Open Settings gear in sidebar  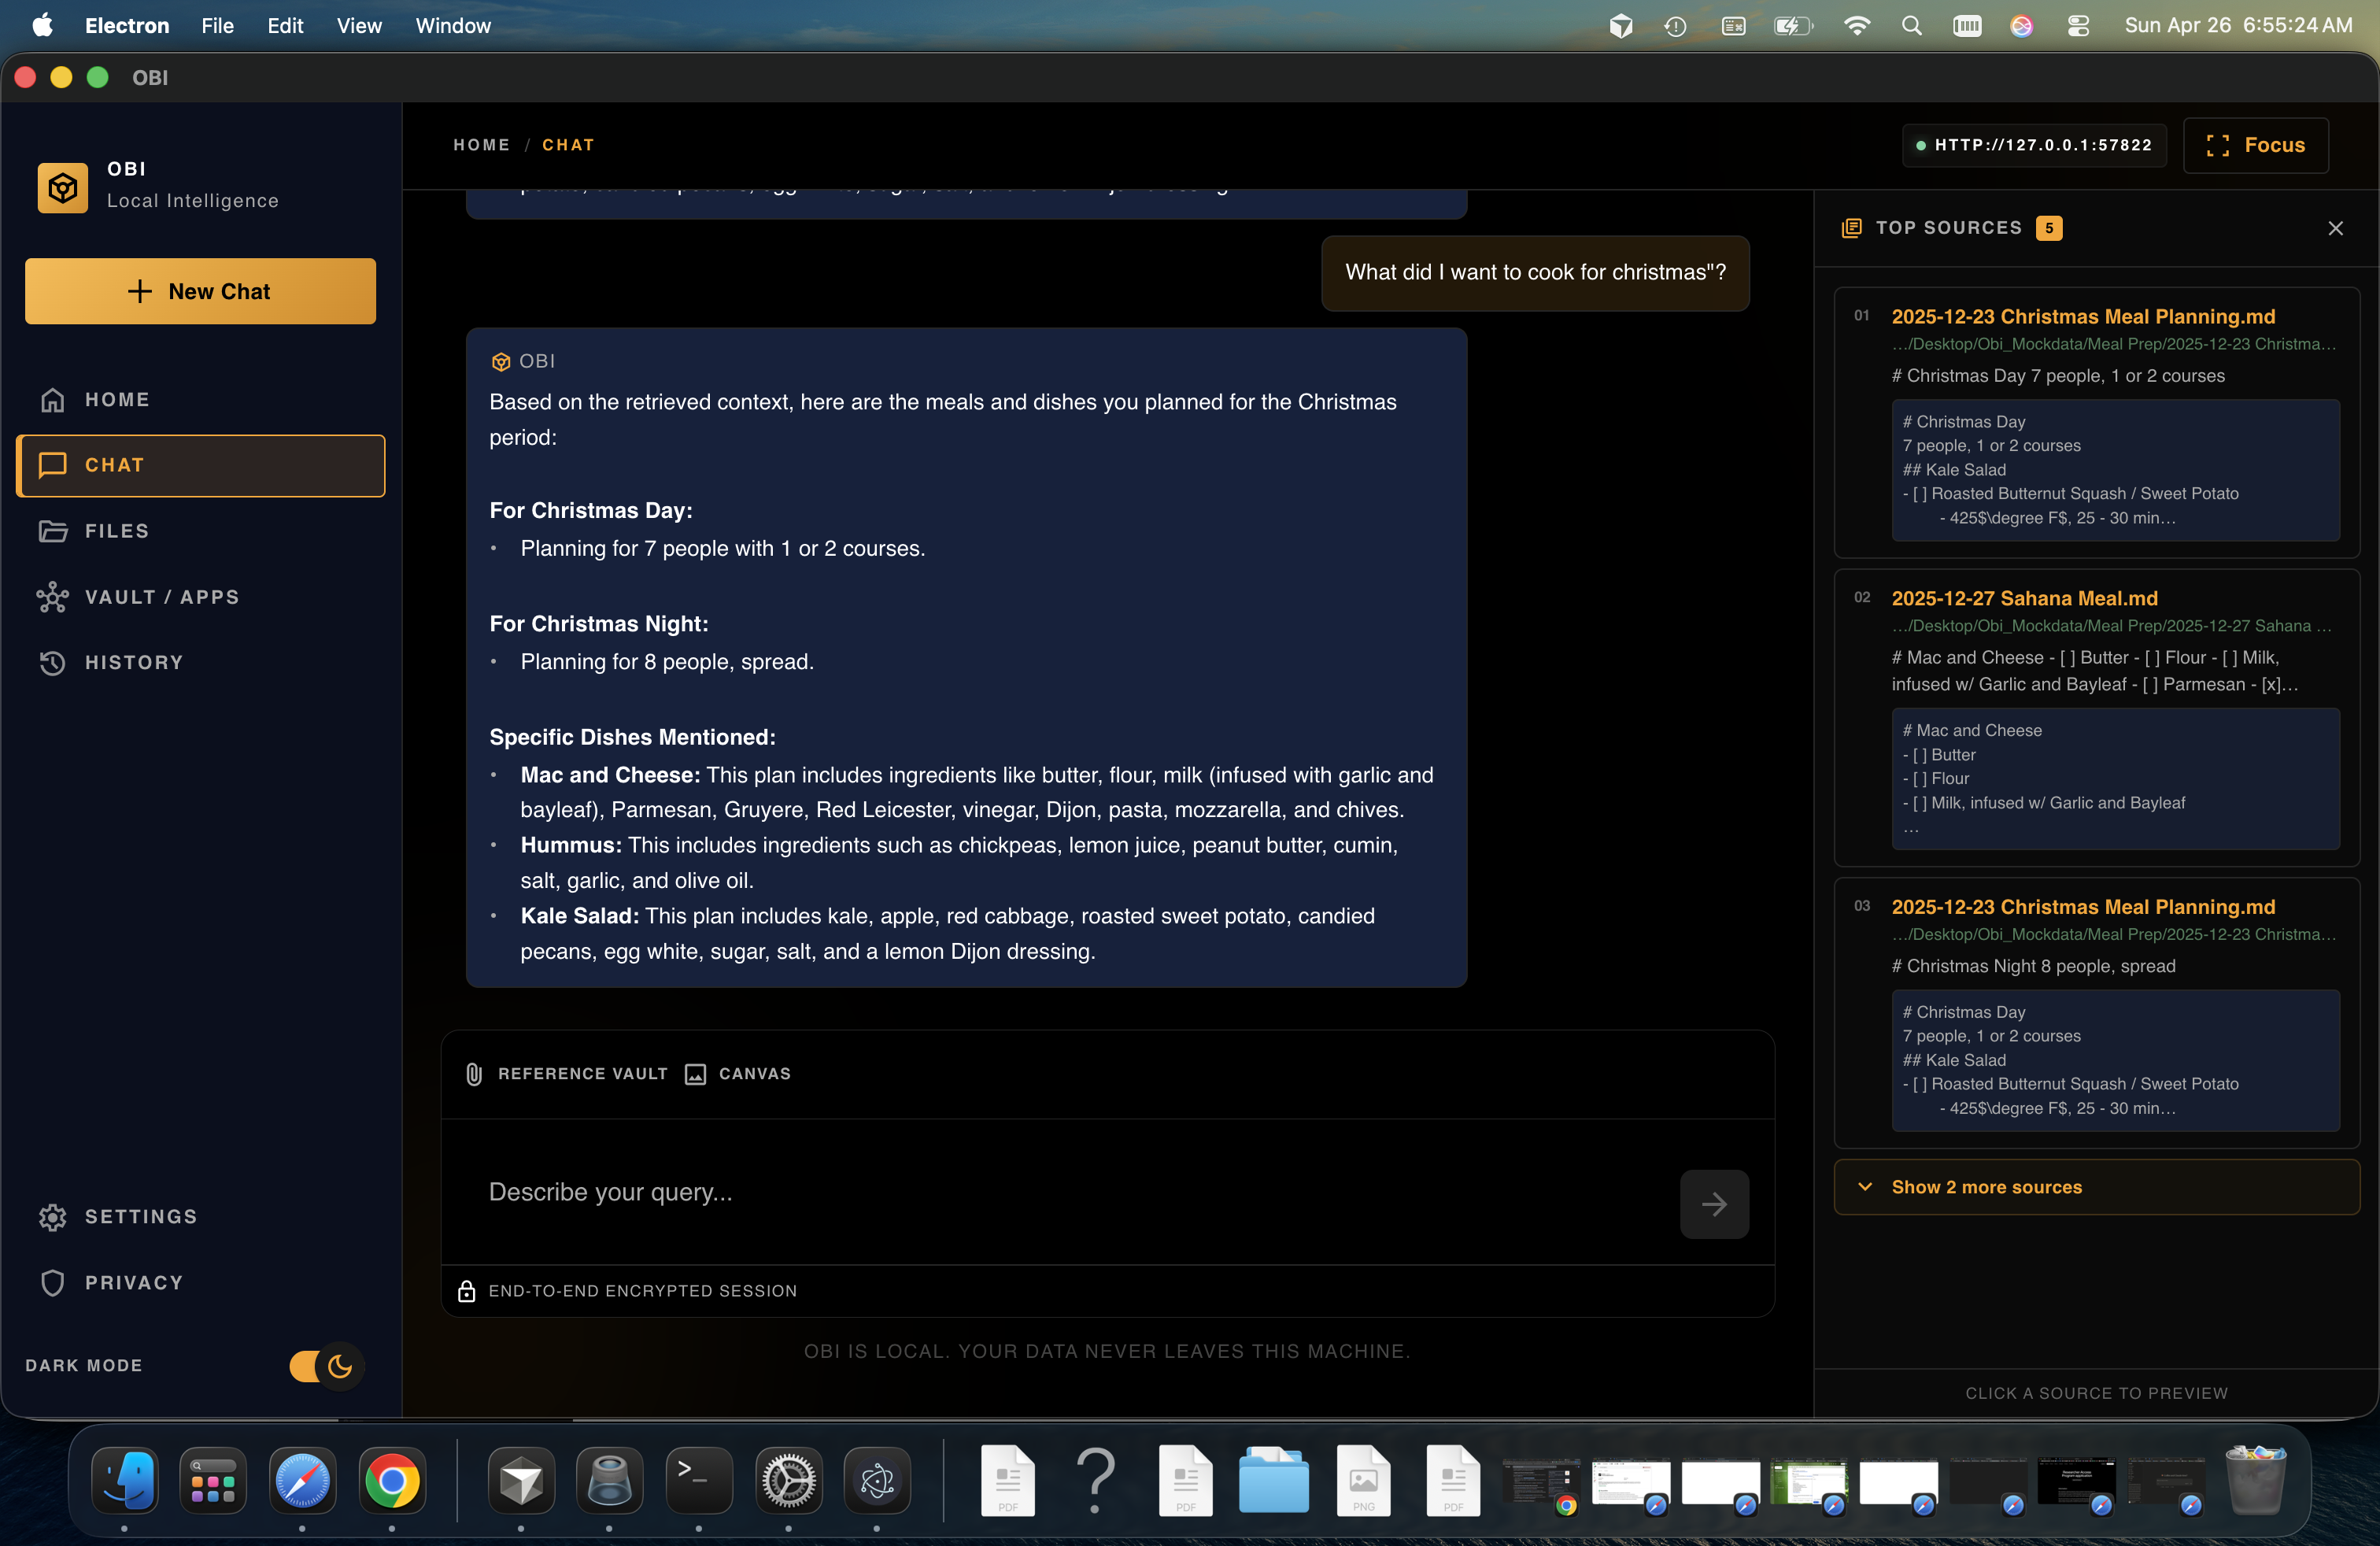140,1217
